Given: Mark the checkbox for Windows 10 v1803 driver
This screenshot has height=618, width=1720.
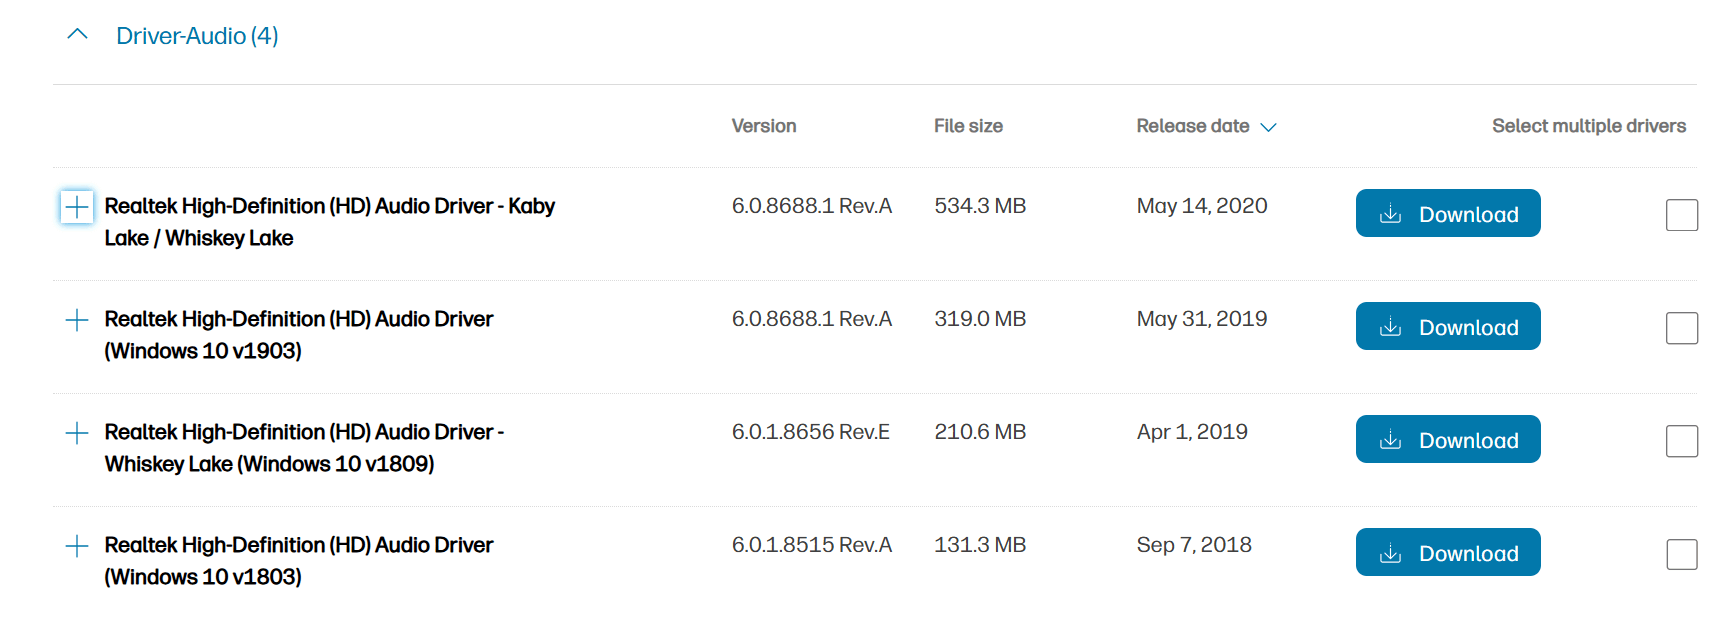Looking at the screenshot, I should [1681, 554].
